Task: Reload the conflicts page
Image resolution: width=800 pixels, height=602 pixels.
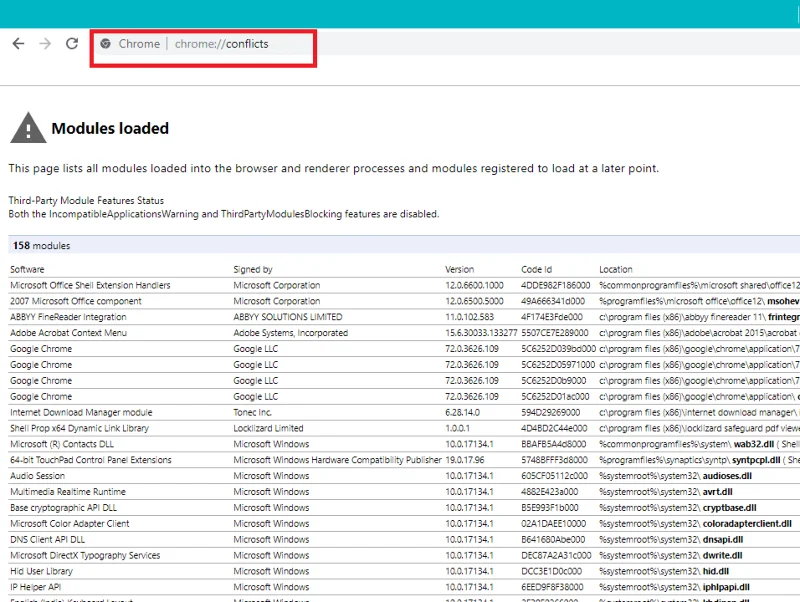Action: [x=70, y=43]
